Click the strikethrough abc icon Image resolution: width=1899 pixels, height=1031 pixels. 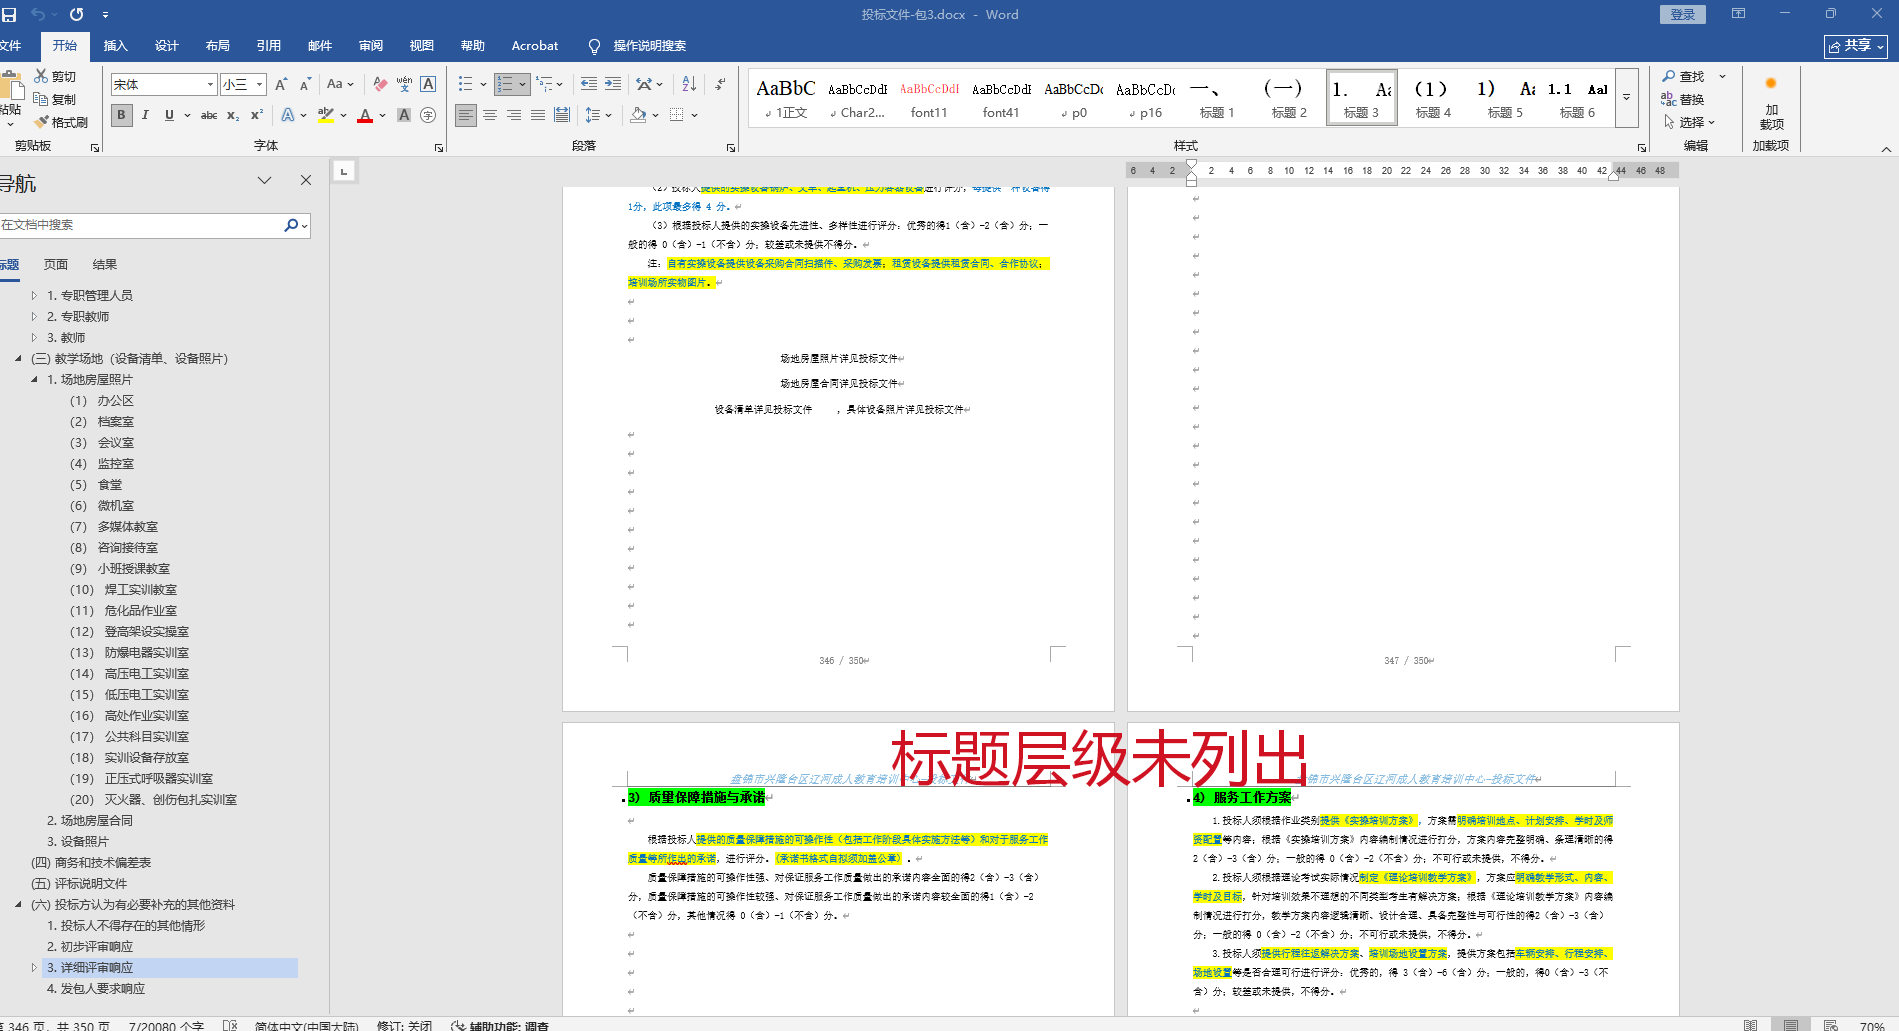tap(209, 115)
